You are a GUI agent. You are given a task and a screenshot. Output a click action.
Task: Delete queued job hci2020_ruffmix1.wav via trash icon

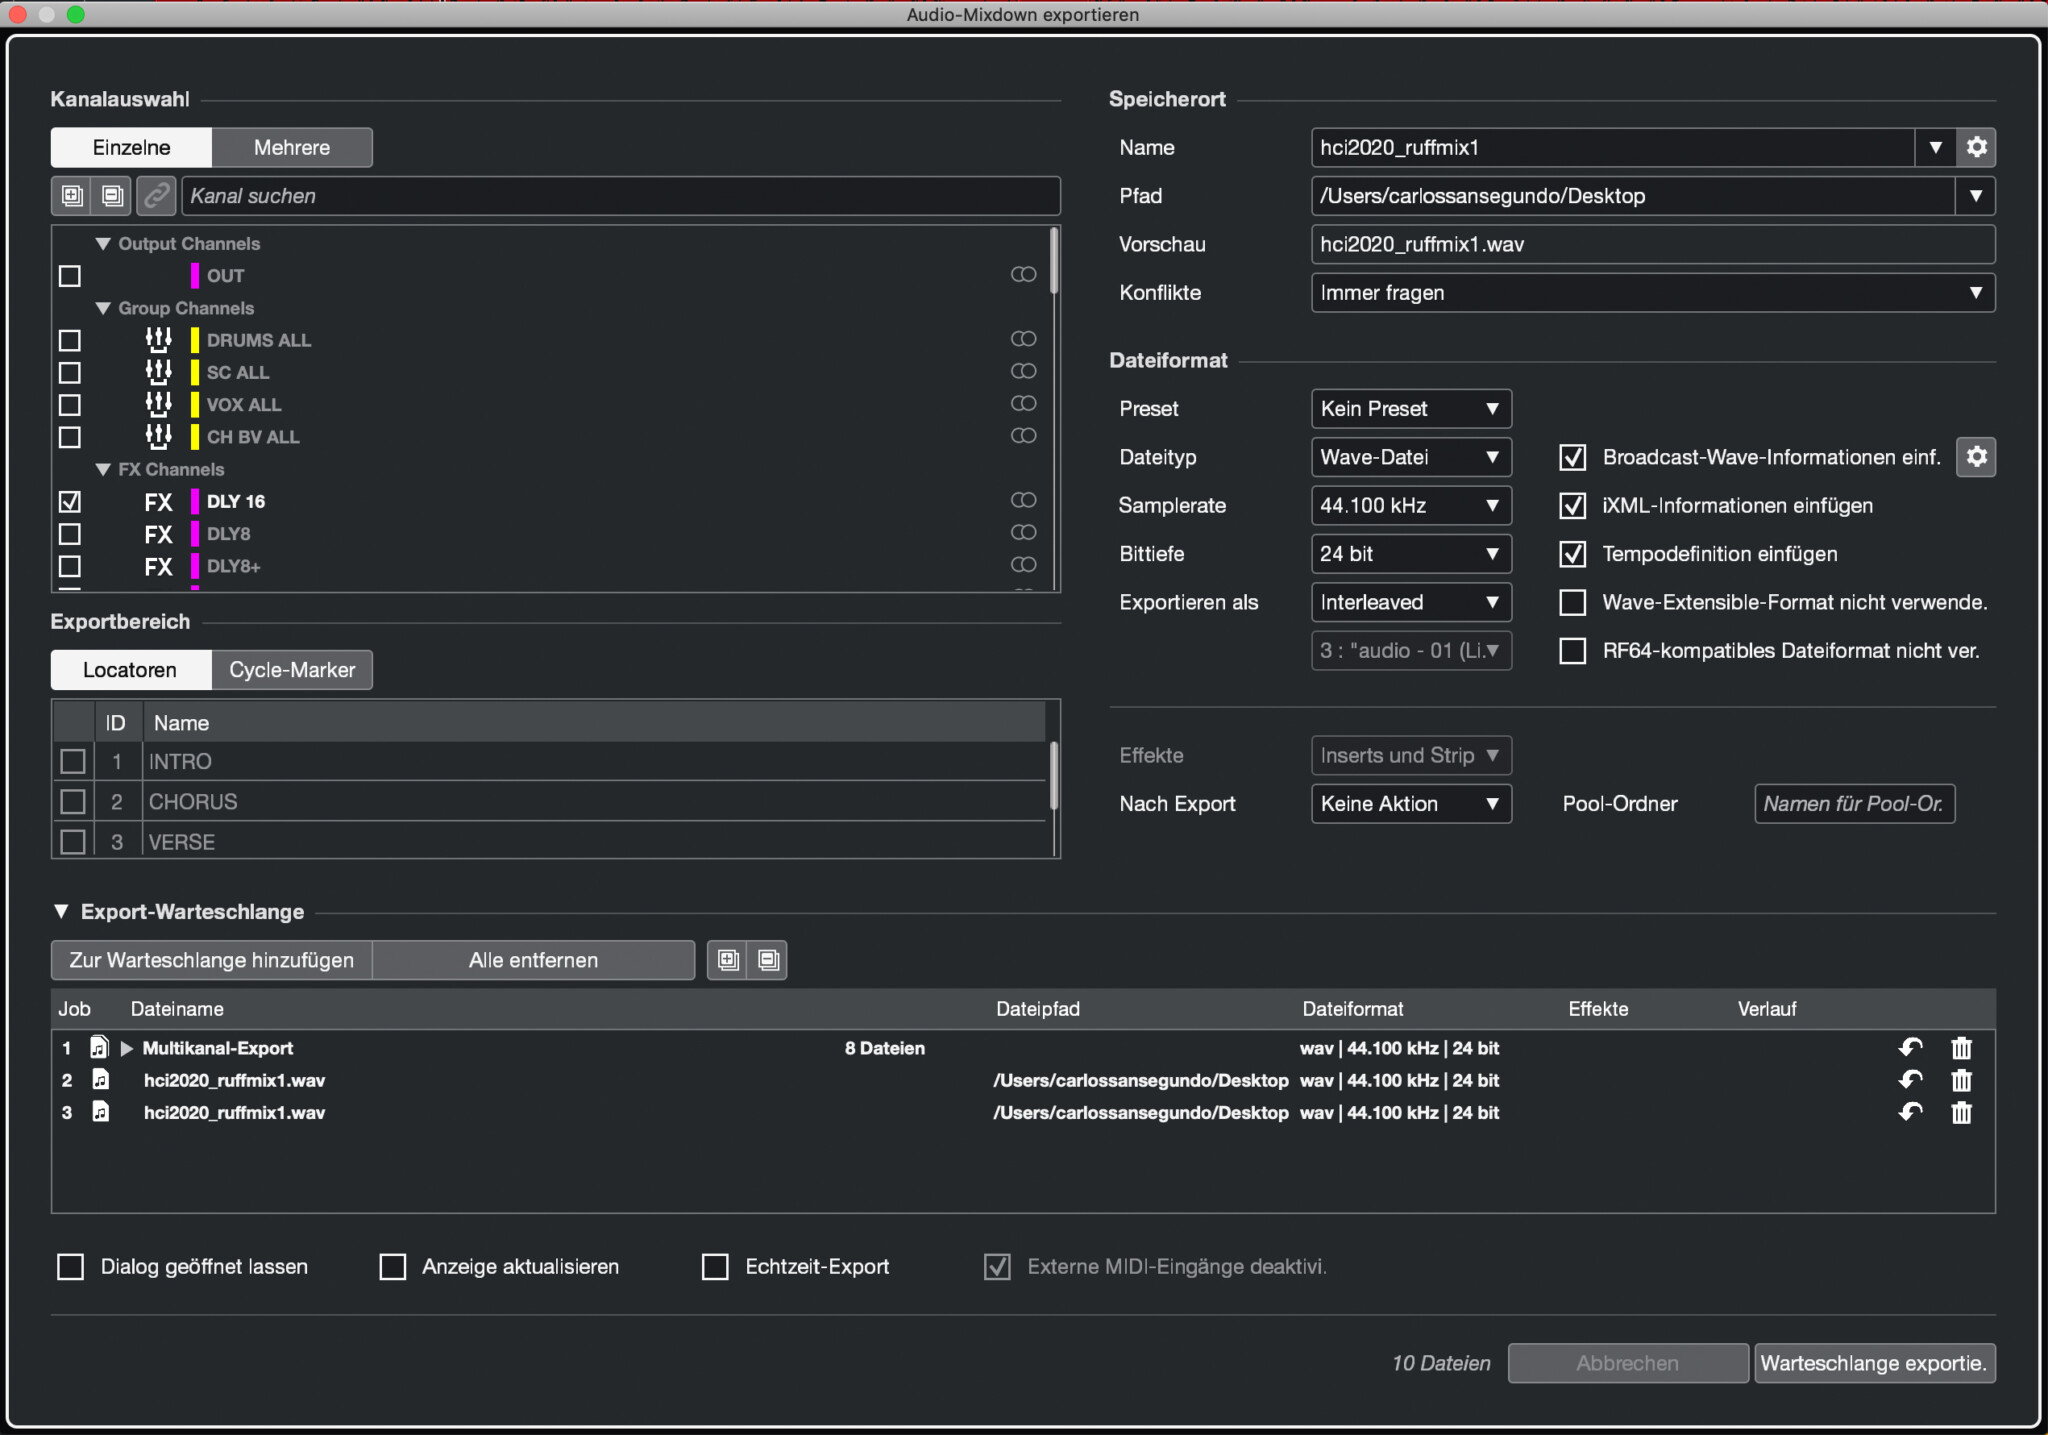pyautogui.click(x=1961, y=1080)
